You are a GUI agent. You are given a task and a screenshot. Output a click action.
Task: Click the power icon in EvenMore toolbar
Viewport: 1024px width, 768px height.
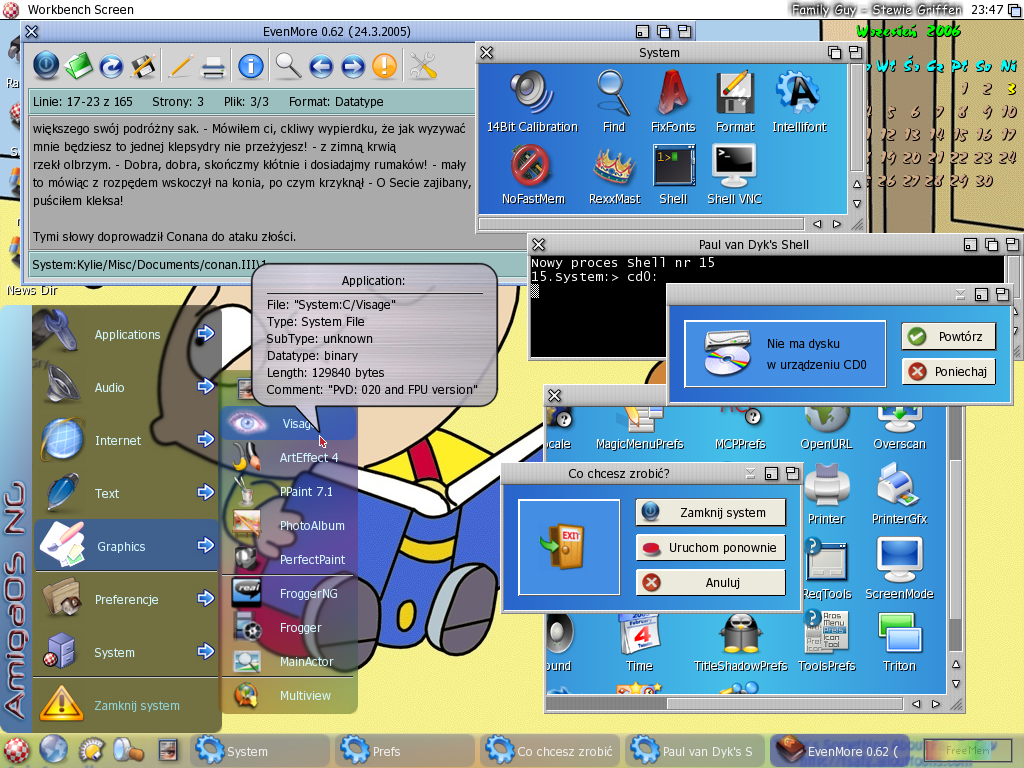click(x=46, y=66)
